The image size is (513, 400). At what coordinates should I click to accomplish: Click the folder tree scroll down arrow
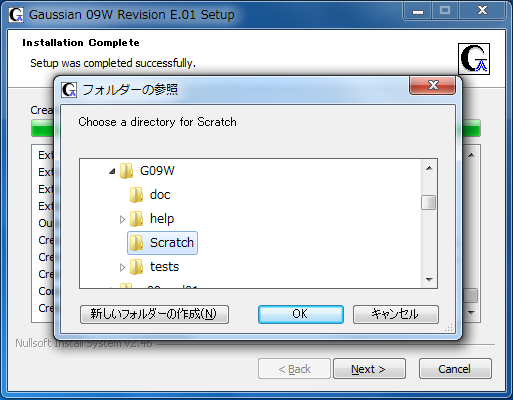point(429,279)
